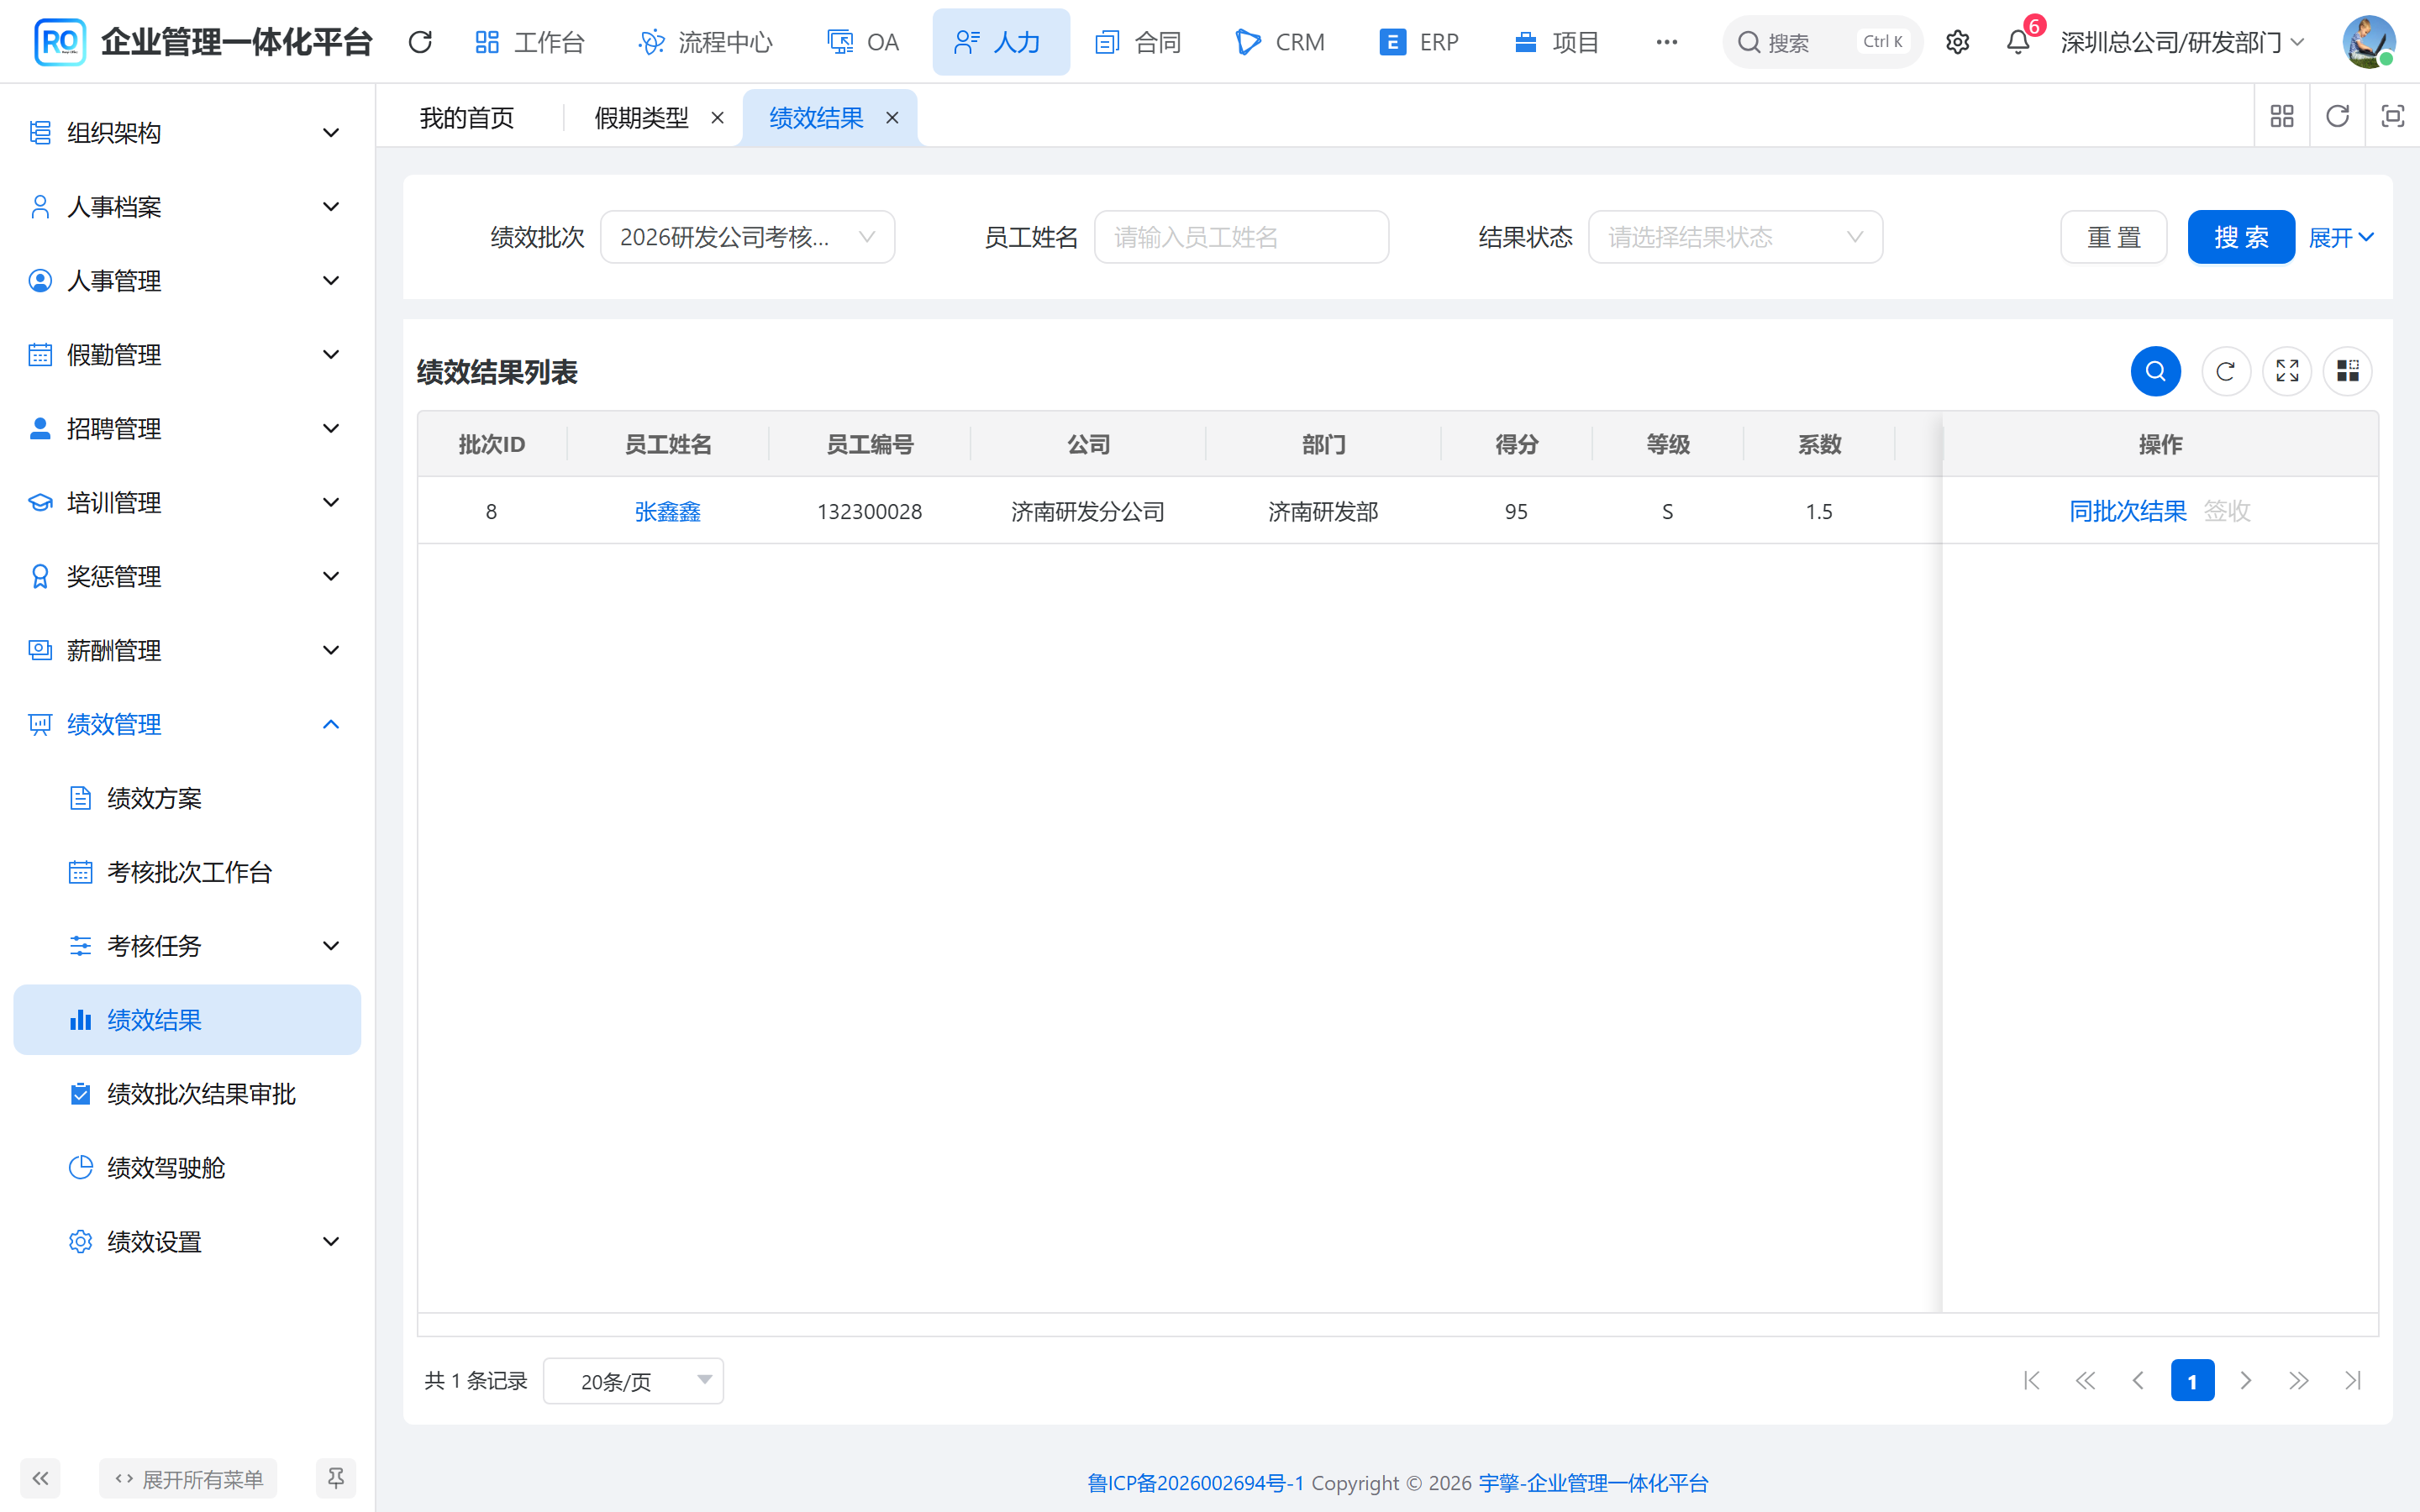Image resolution: width=2420 pixels, height=1512 pixels.
Task: Open the 流程中心 module
Action: pyautogui.click(x=706, y=42)
